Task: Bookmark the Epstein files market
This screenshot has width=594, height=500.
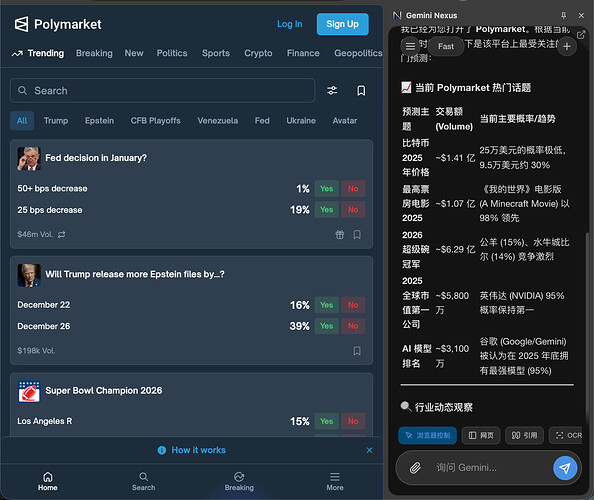Action: 357,351
